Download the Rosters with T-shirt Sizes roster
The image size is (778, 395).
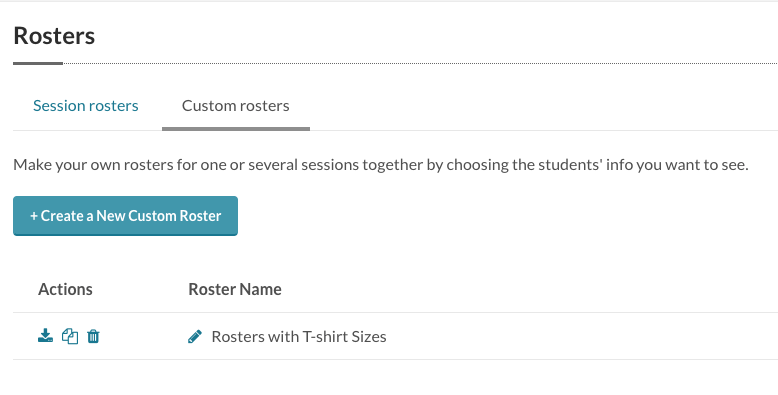(46, 336)
